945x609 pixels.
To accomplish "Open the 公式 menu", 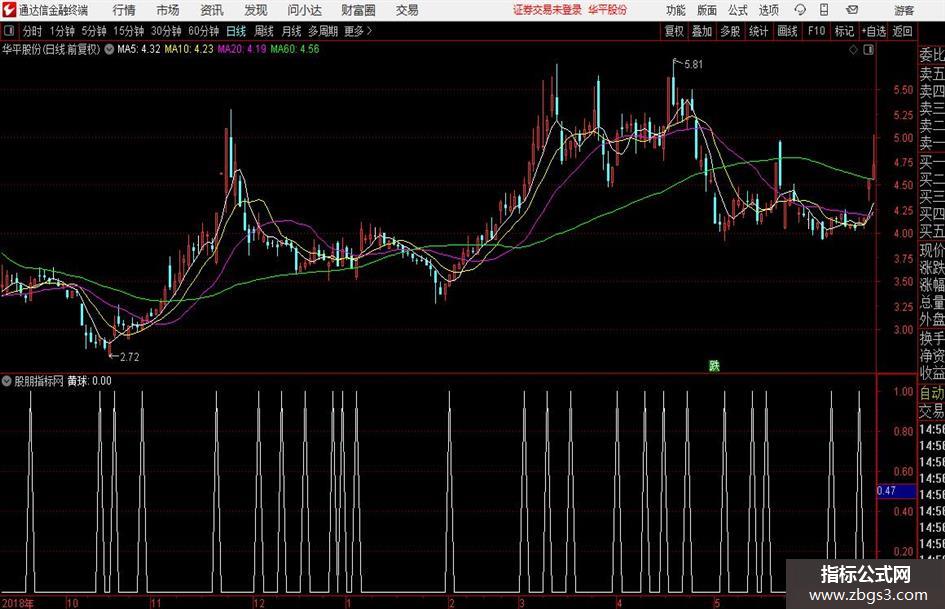I will [738, 10].
